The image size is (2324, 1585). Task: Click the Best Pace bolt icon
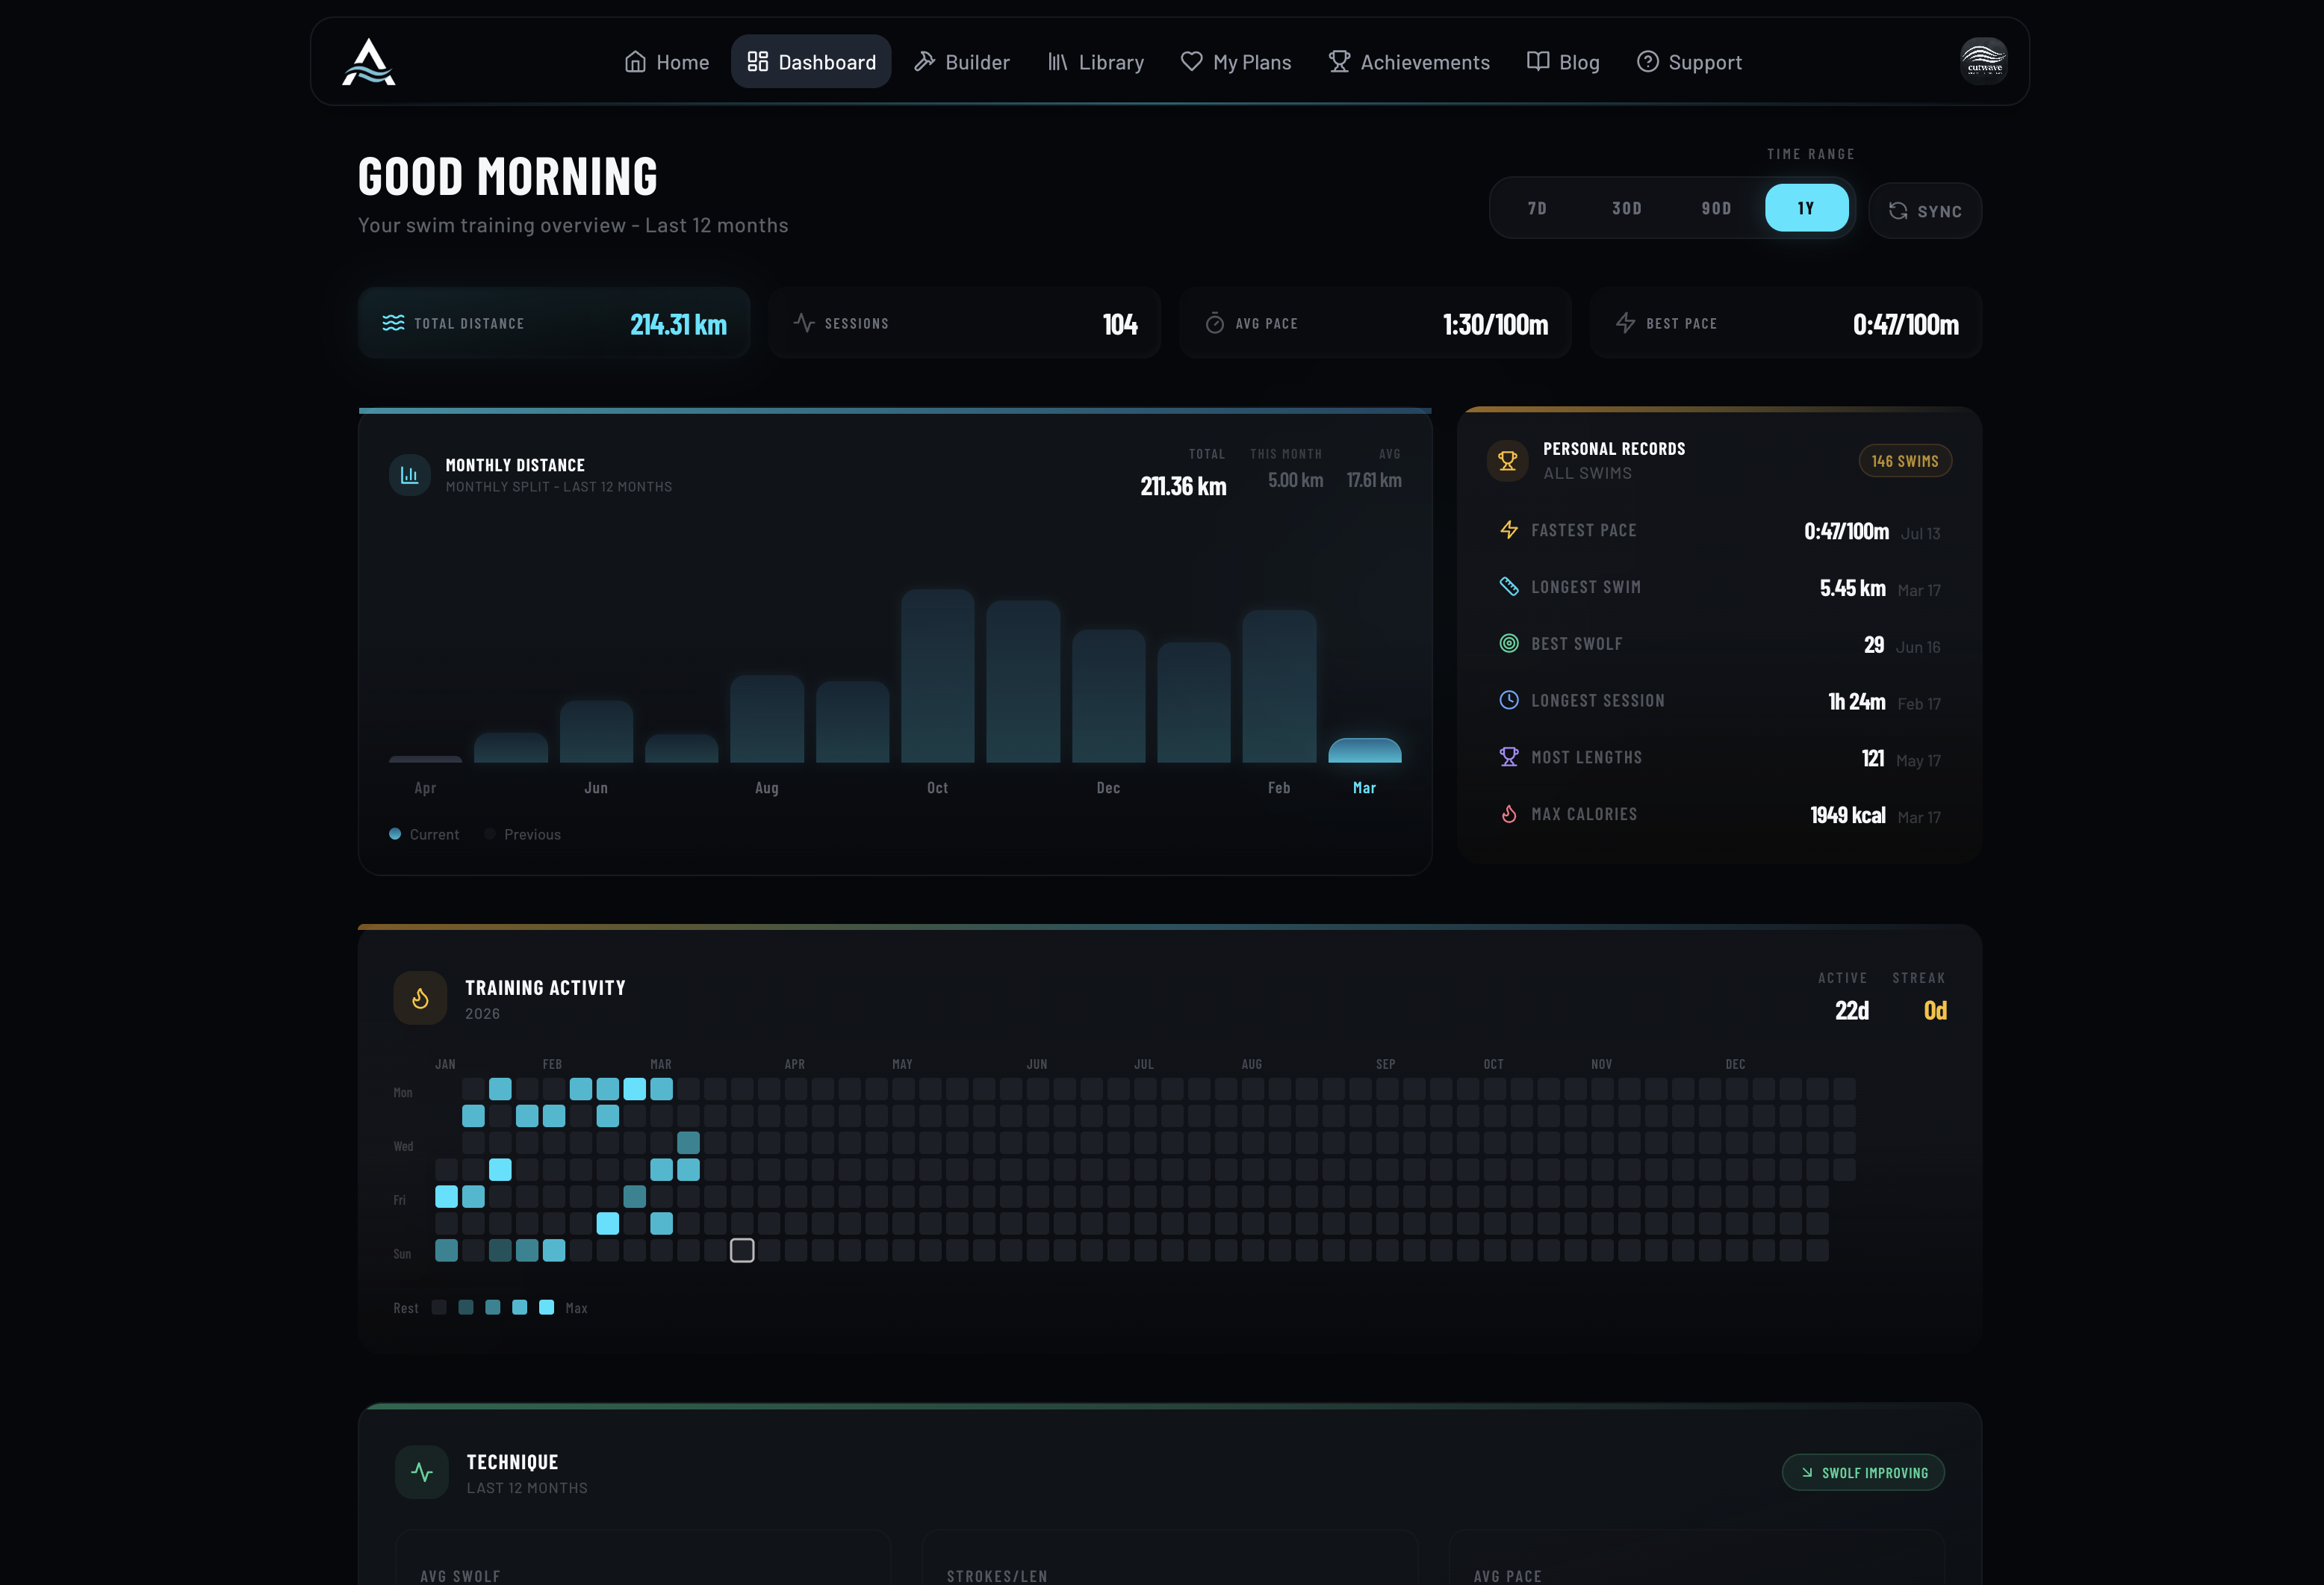point(1626,323)
